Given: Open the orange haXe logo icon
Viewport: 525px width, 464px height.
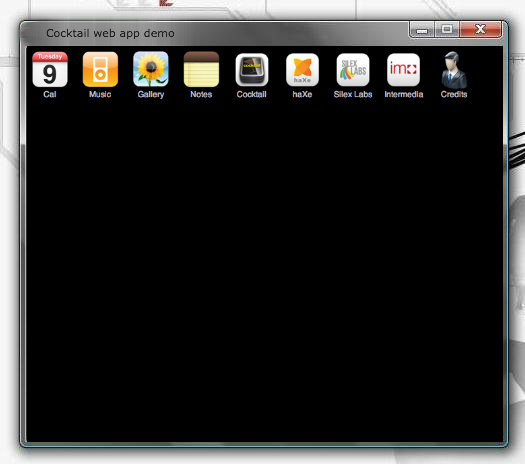Looking at the screenshot, I should 302,70.
